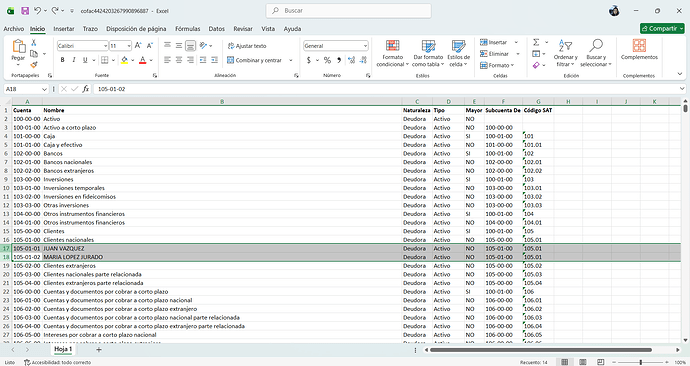Viewport: 690px width, 366px height.
Task: Decrease decimal places
Action: point(363,60)
